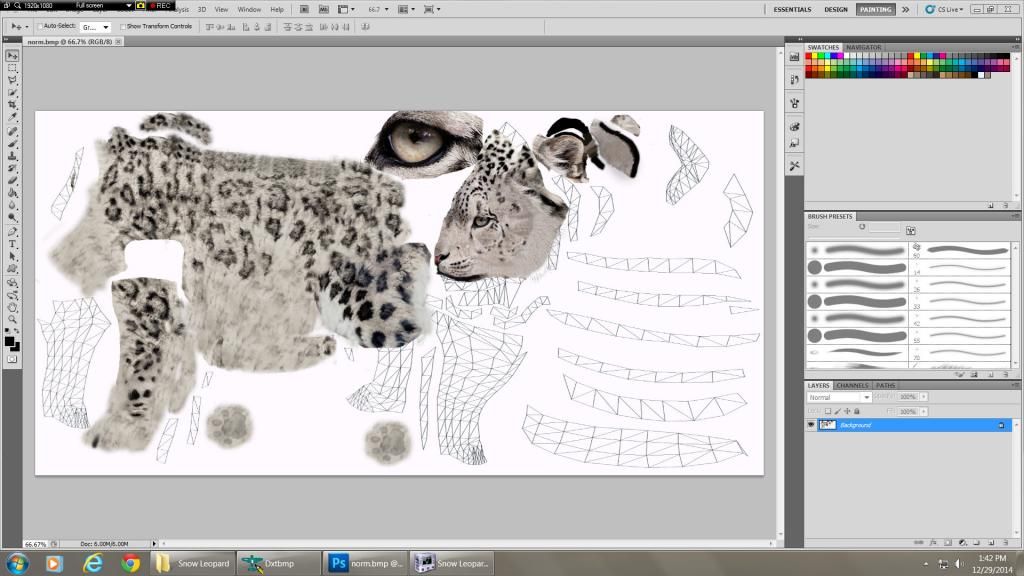Image resolution: width=1024 pixels, height=576 pixels.
Task: Open the layer blend mode Normal dropdown
Action: click(x=839, y=397)
